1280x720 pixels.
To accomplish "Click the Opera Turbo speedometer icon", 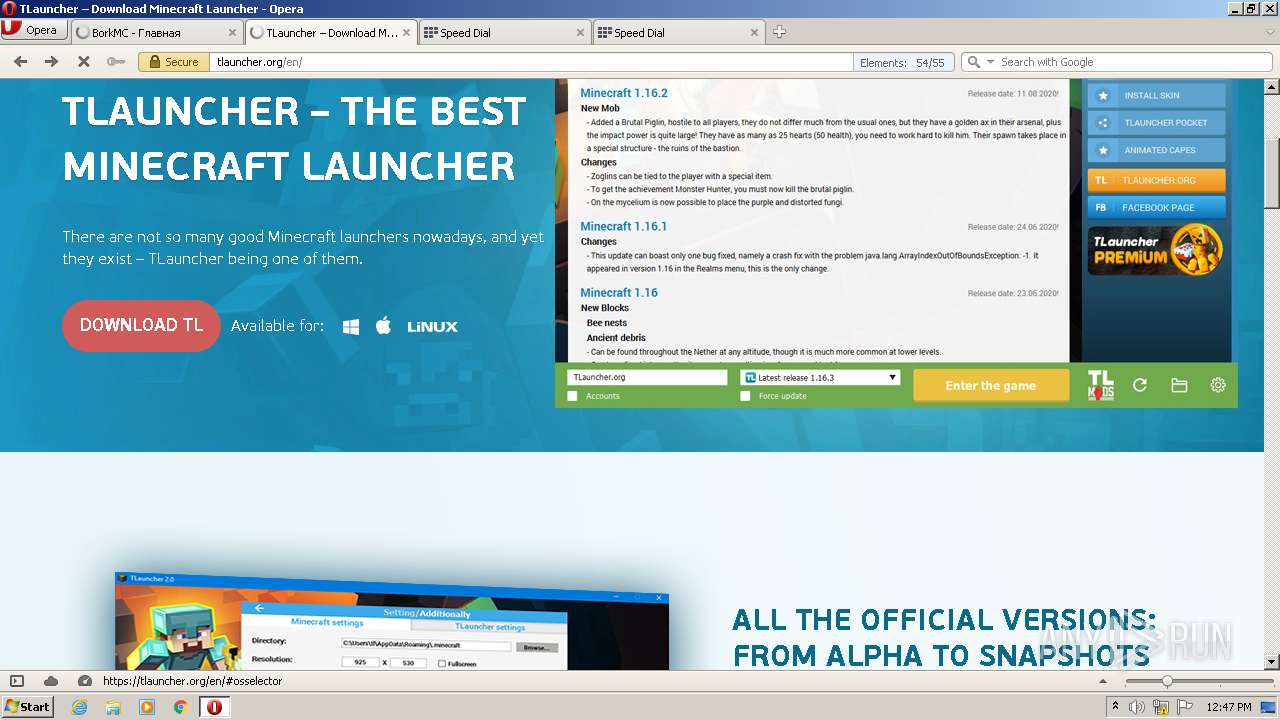I will coord(84,681).
